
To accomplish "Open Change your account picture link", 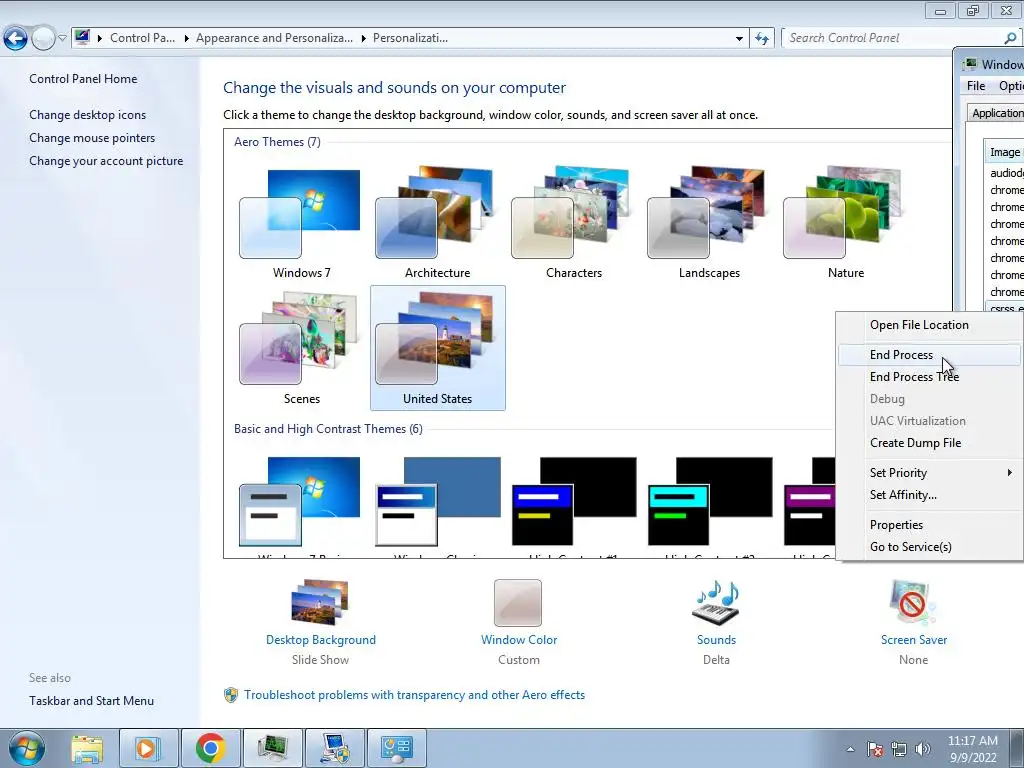I will tap(106, 161).
